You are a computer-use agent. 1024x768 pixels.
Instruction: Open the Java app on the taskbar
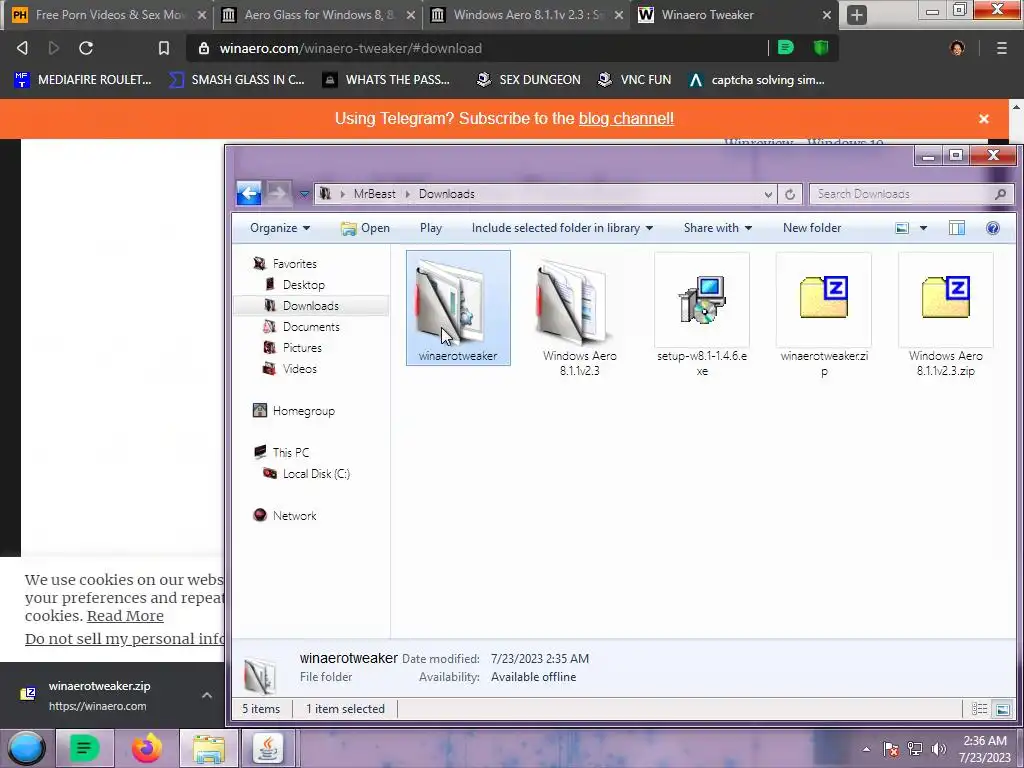pyautogui.click(x=268, y=748)
